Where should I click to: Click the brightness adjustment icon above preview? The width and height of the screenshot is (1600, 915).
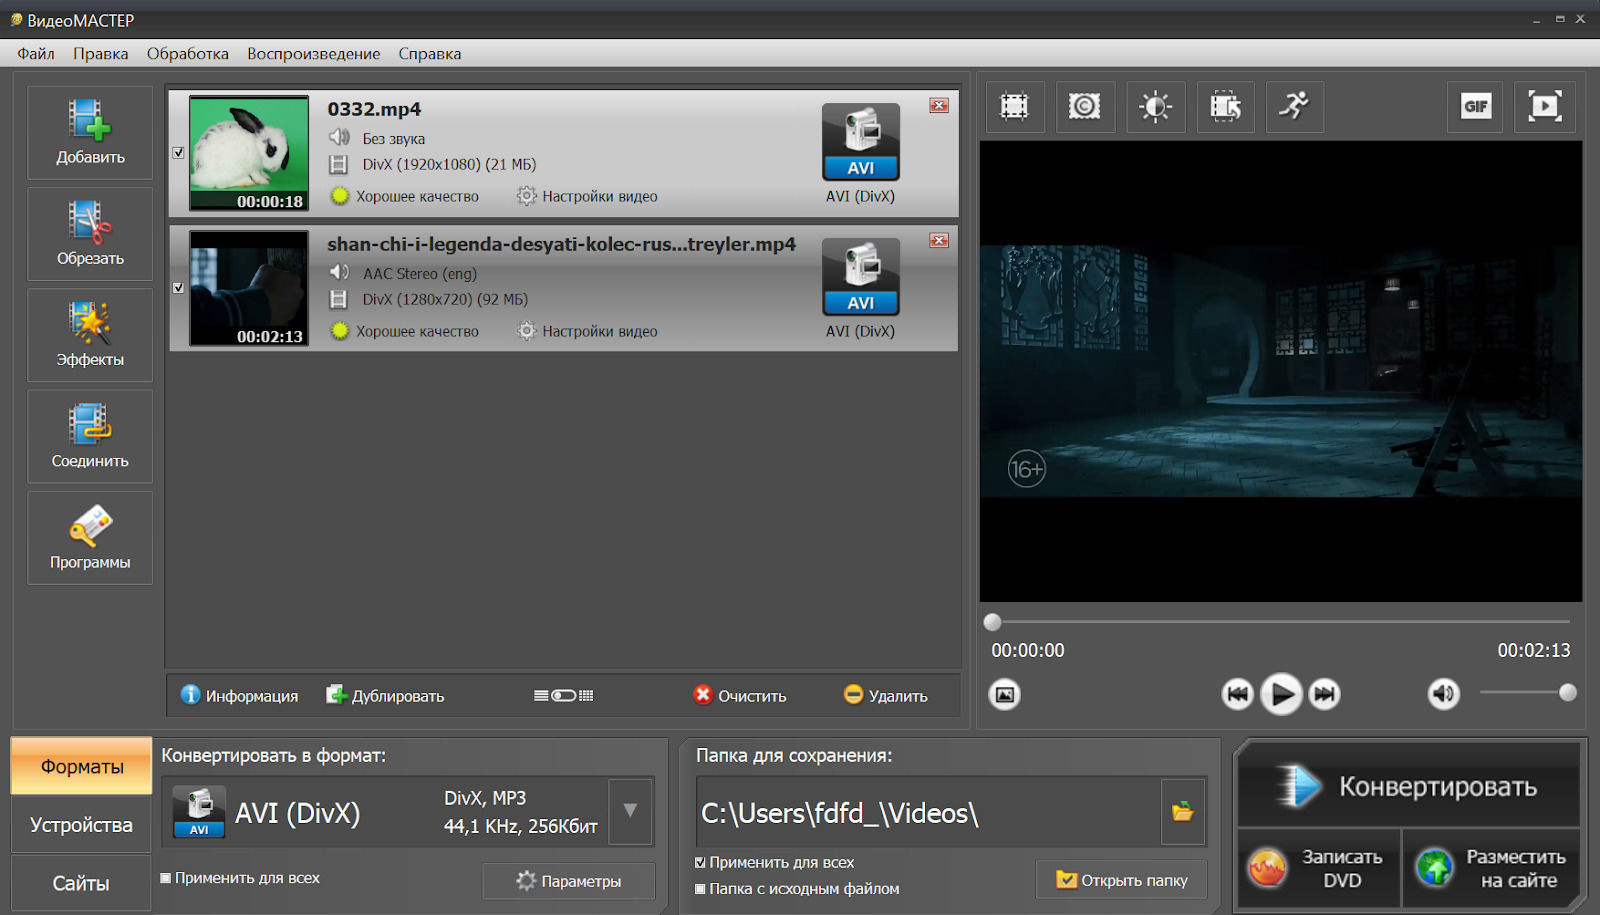coord(1155,106)
